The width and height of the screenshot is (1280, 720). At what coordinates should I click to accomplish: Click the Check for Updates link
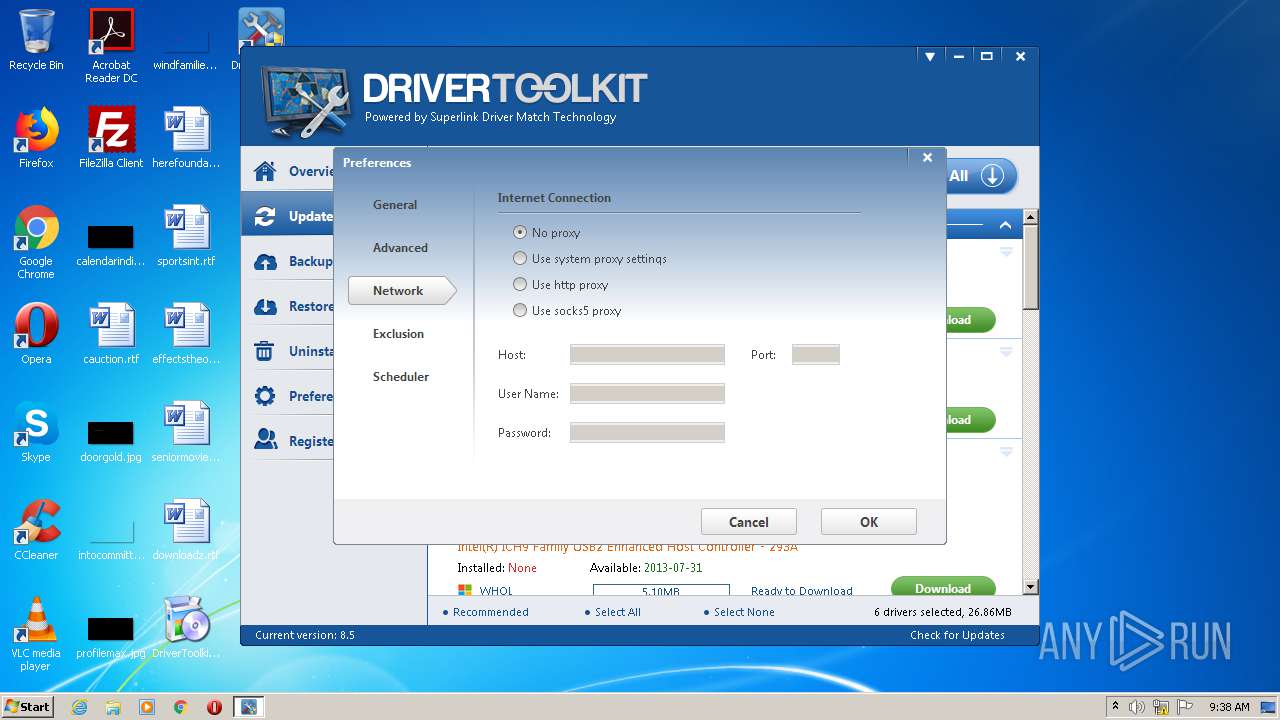coord(957,635)
